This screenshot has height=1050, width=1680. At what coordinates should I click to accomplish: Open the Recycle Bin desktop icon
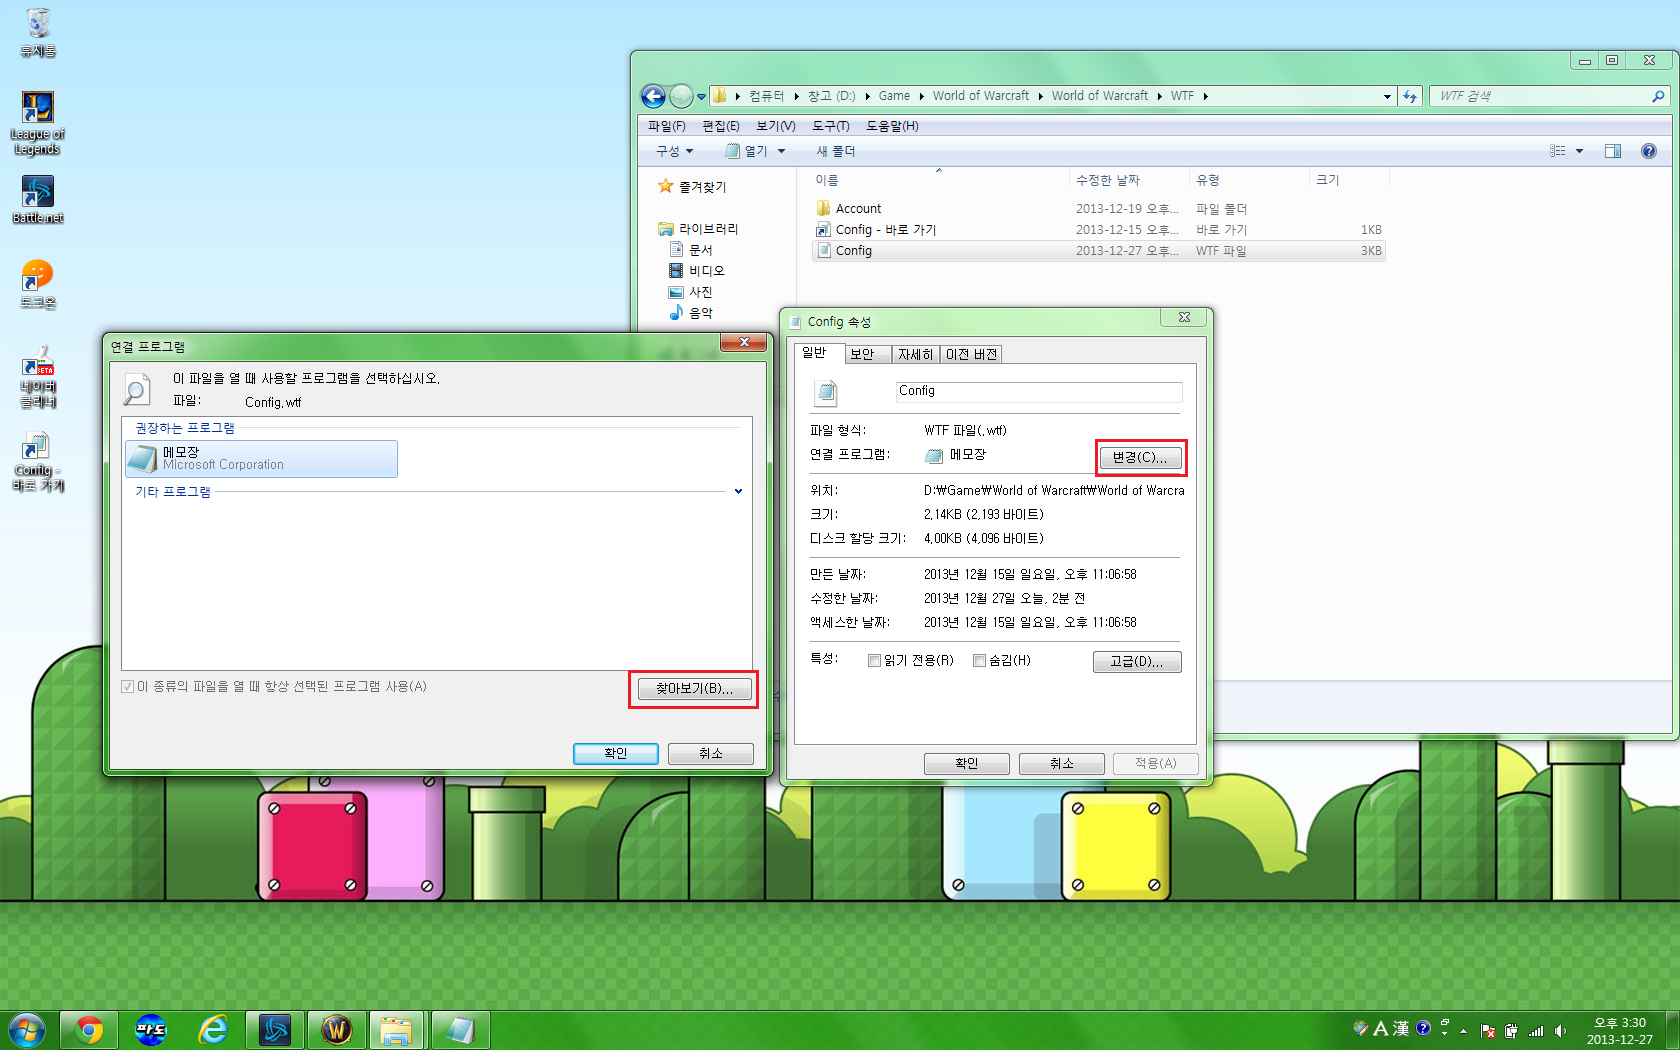point(38,31)
